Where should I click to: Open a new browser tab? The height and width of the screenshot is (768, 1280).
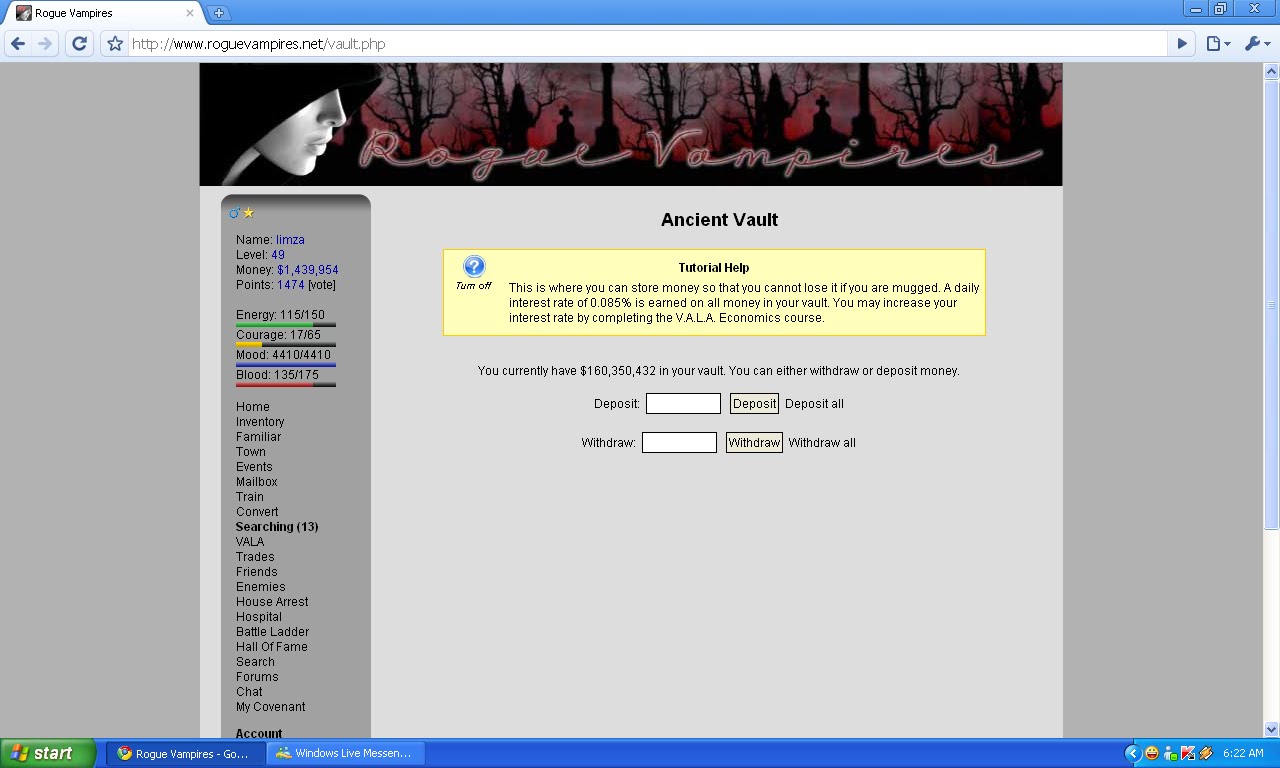[219, 13]
